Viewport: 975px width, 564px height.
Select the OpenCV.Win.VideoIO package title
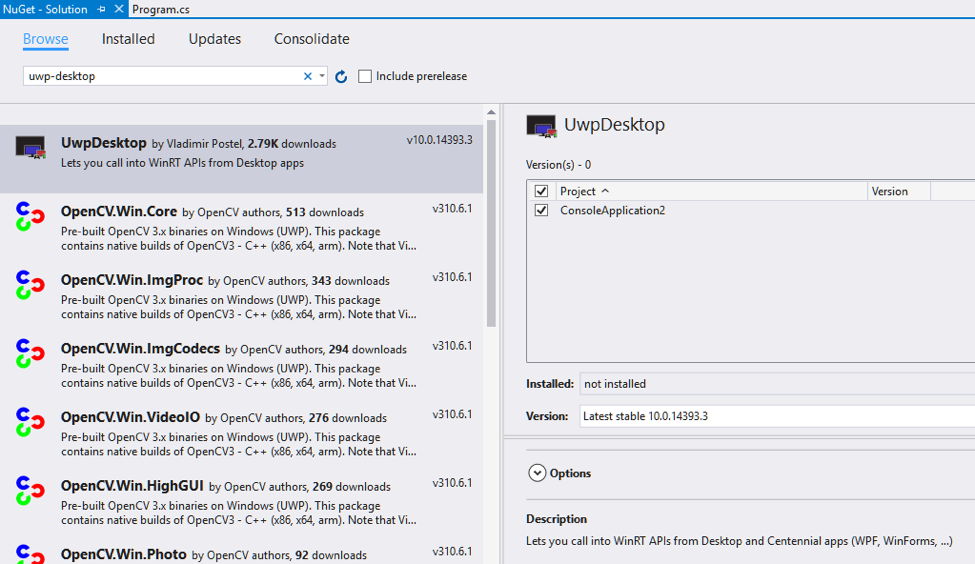(131, 417)
